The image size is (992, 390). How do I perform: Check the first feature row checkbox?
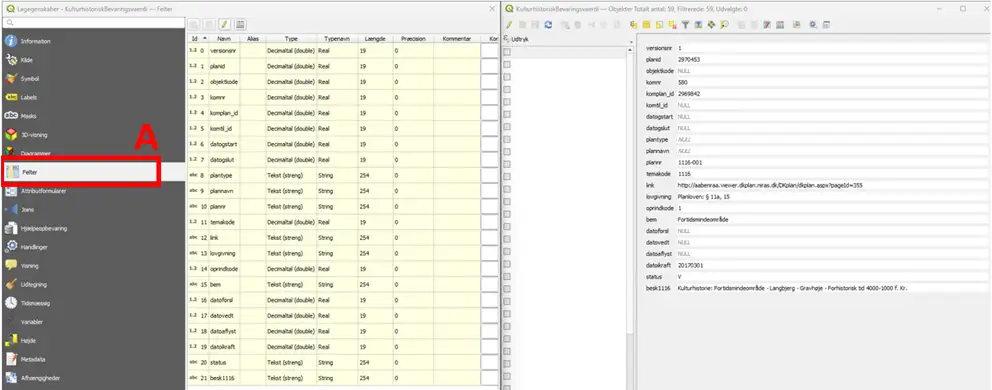click(x=507, y=52)
